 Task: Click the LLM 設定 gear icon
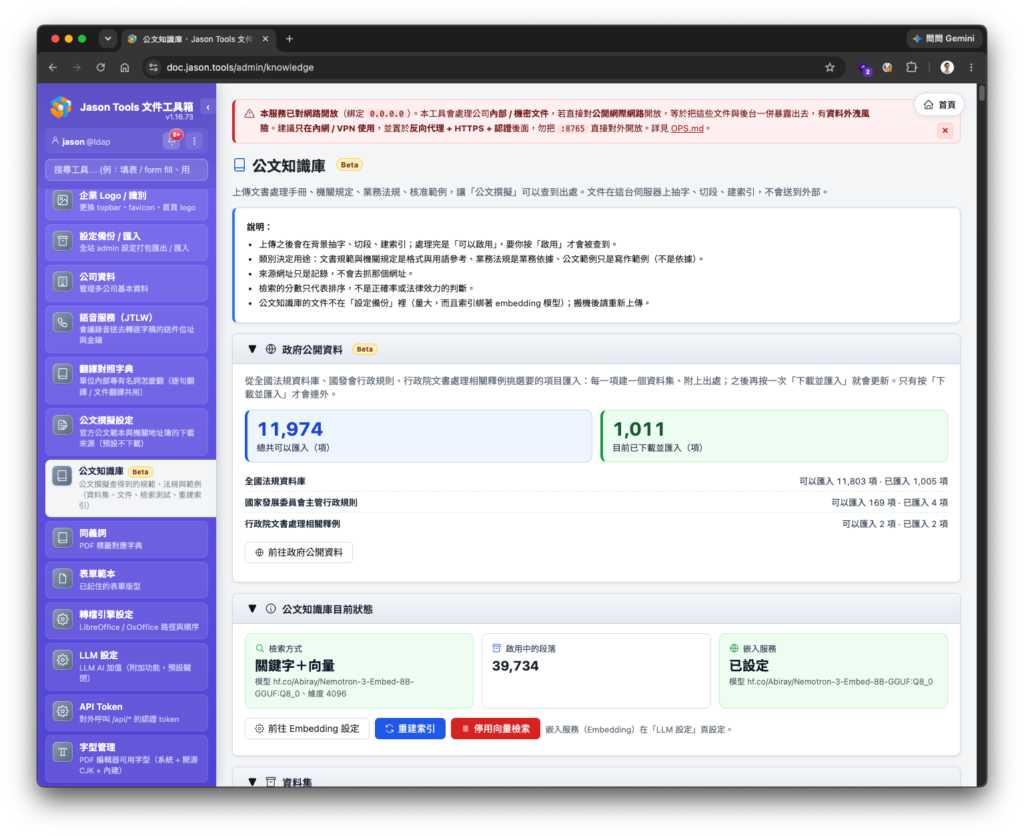(62, 660)
